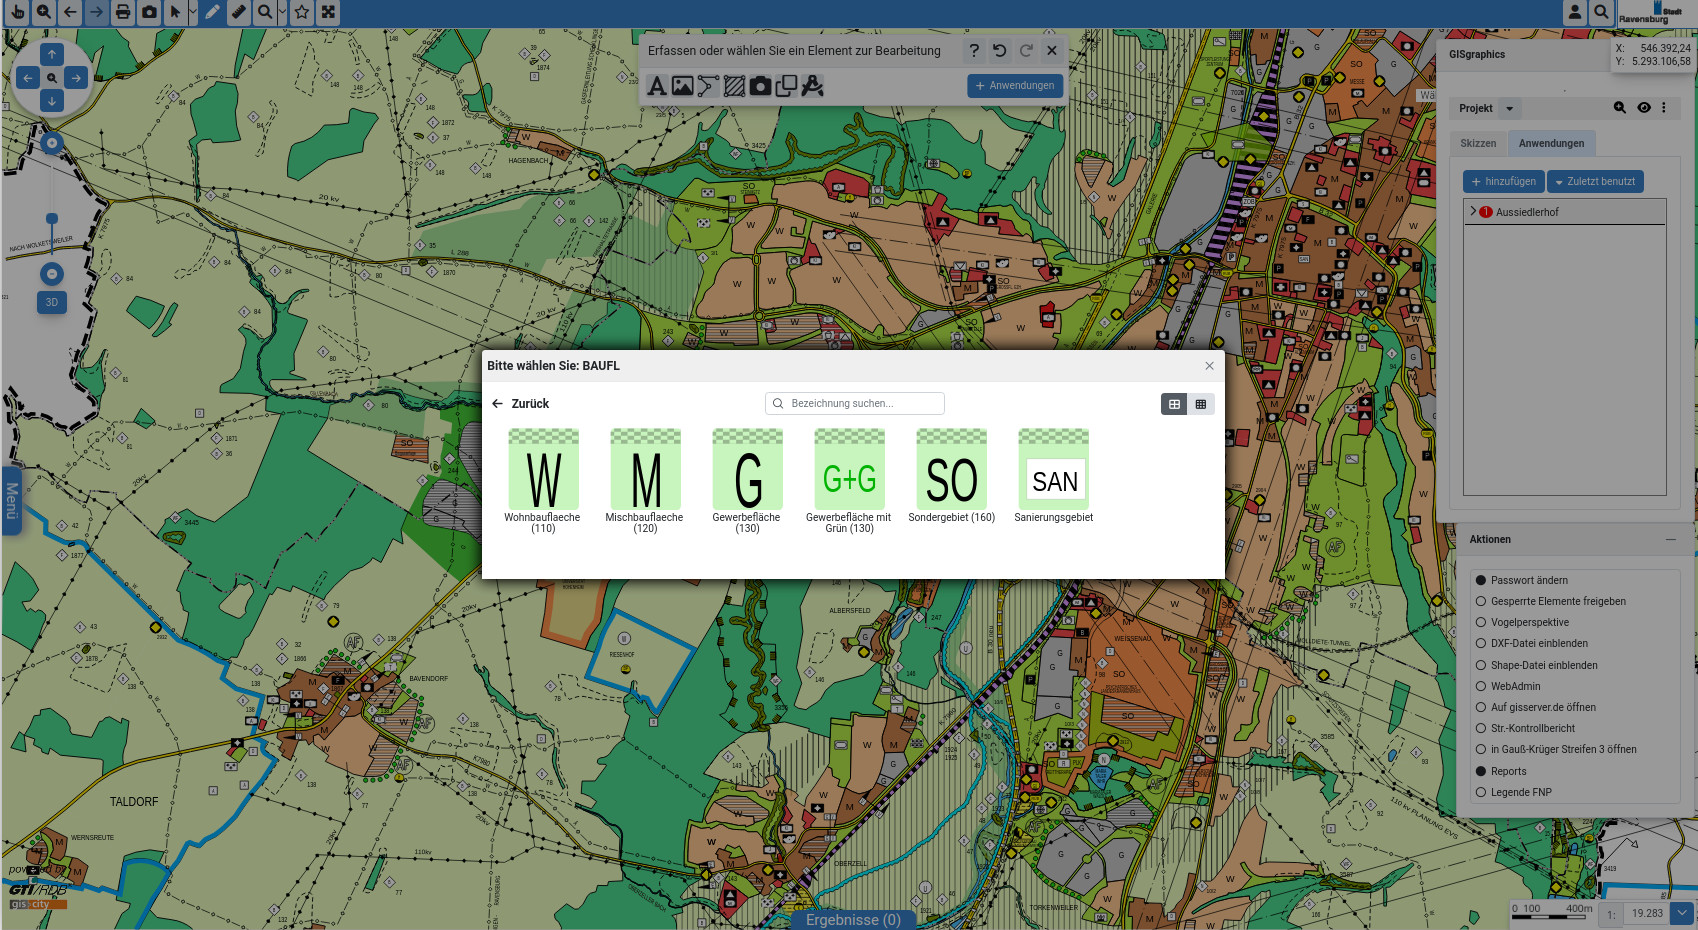Toggle eye visibility icon in Projekt bar

1644,108
